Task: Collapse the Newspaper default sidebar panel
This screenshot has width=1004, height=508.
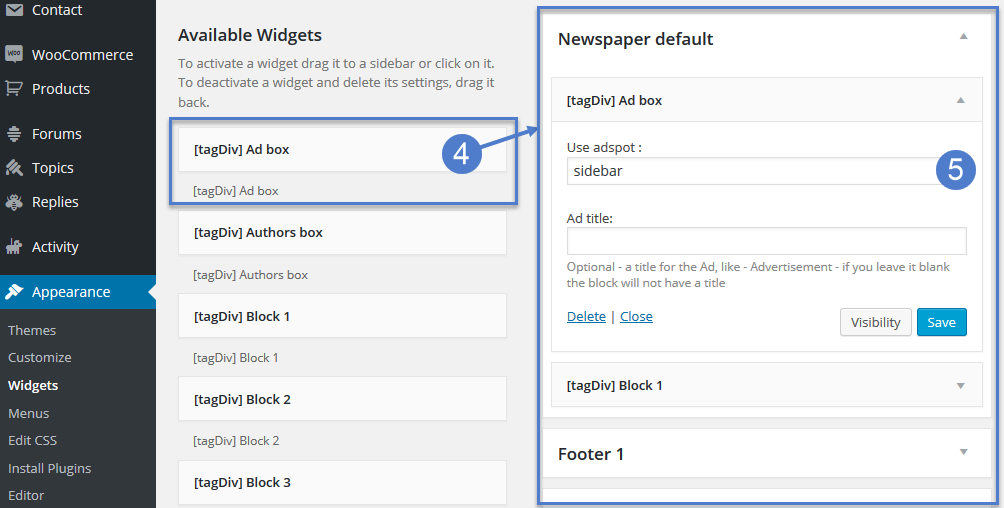Action: [963, 37]
